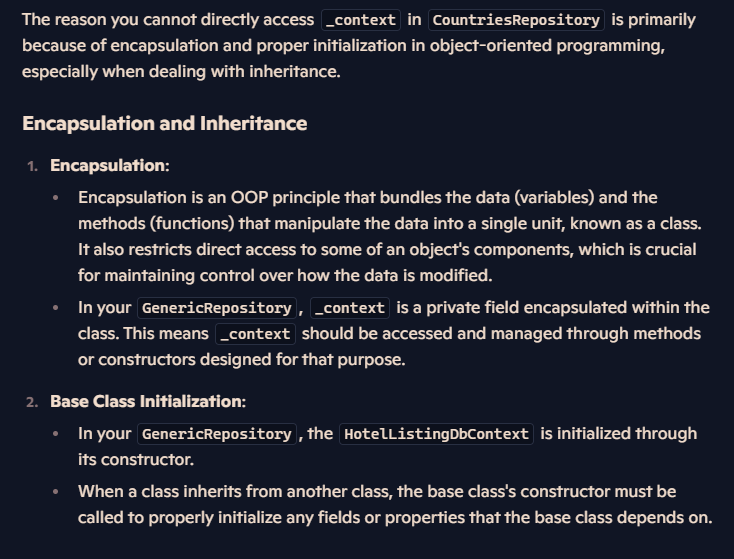Click the number 1. list marker
Viewport: 734px width, 559px height.
[32, 166]
